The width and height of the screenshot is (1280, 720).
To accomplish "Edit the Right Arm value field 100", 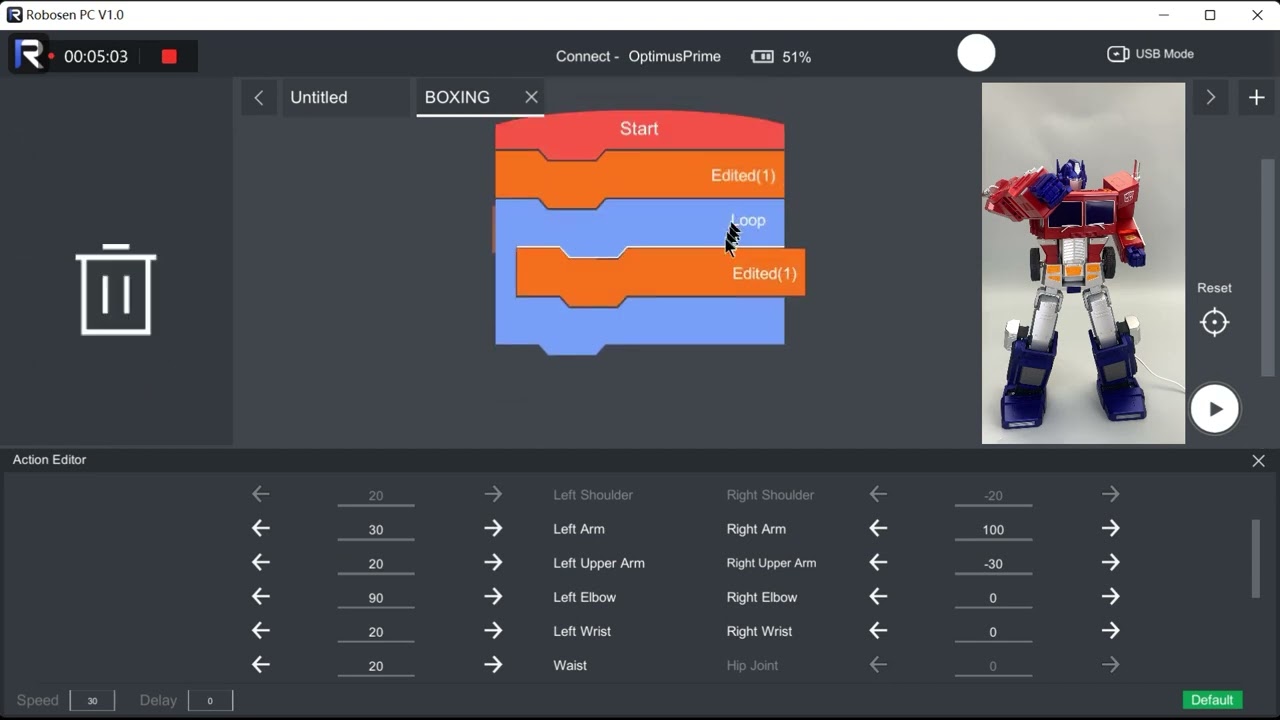I will 993,530.
